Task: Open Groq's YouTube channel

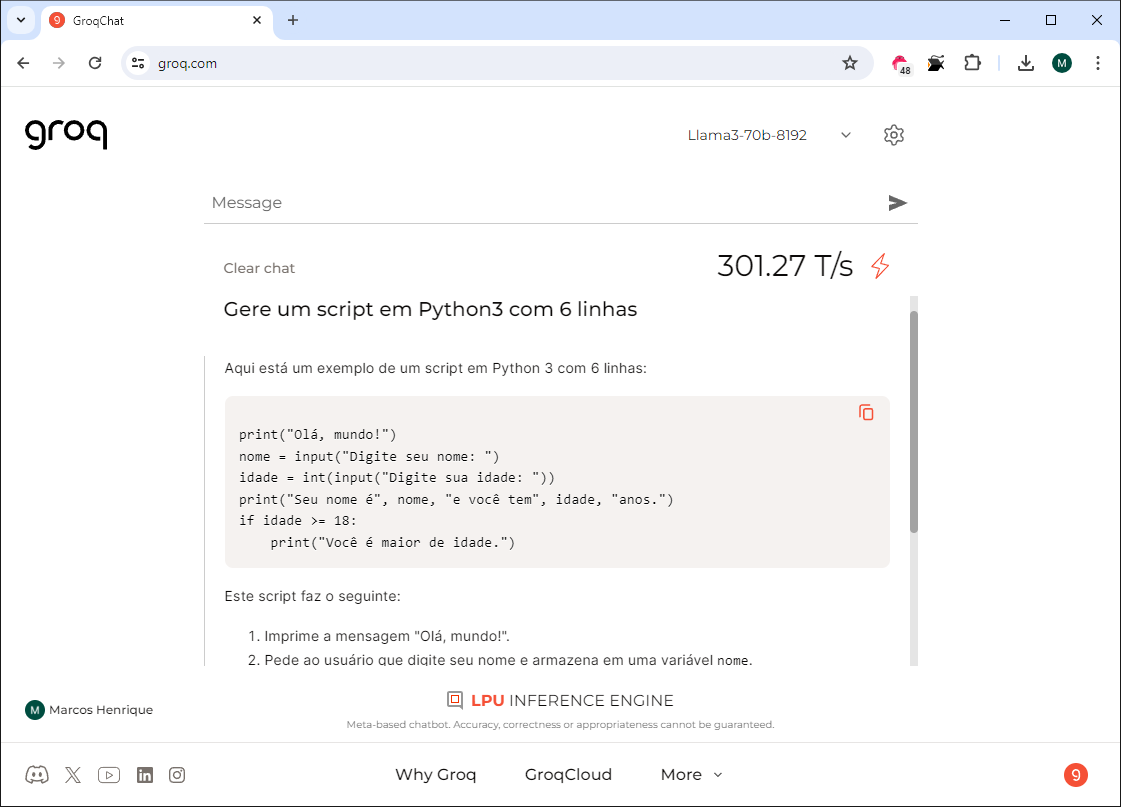Action: point(109,775)
